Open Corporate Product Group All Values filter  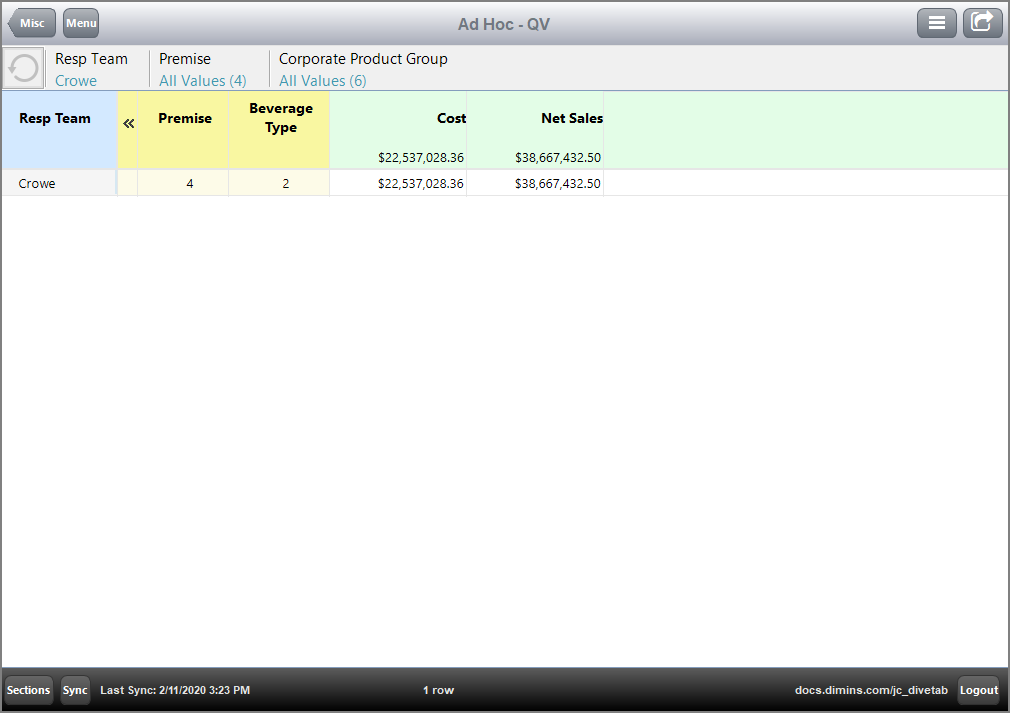(322, 81)
